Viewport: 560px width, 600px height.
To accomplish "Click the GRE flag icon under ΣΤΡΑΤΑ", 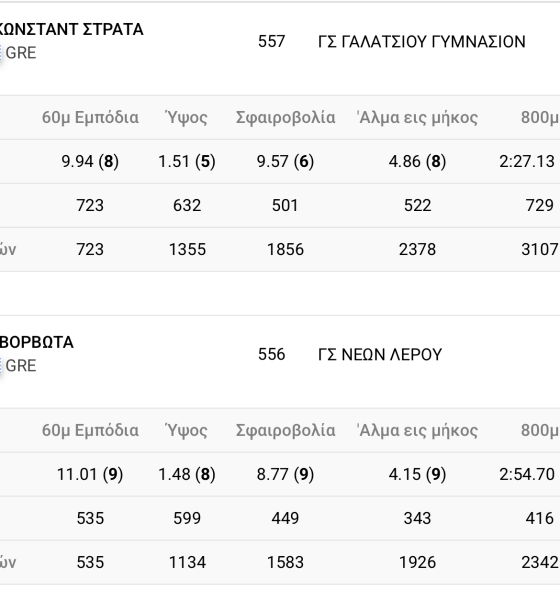I will (1, 53).
